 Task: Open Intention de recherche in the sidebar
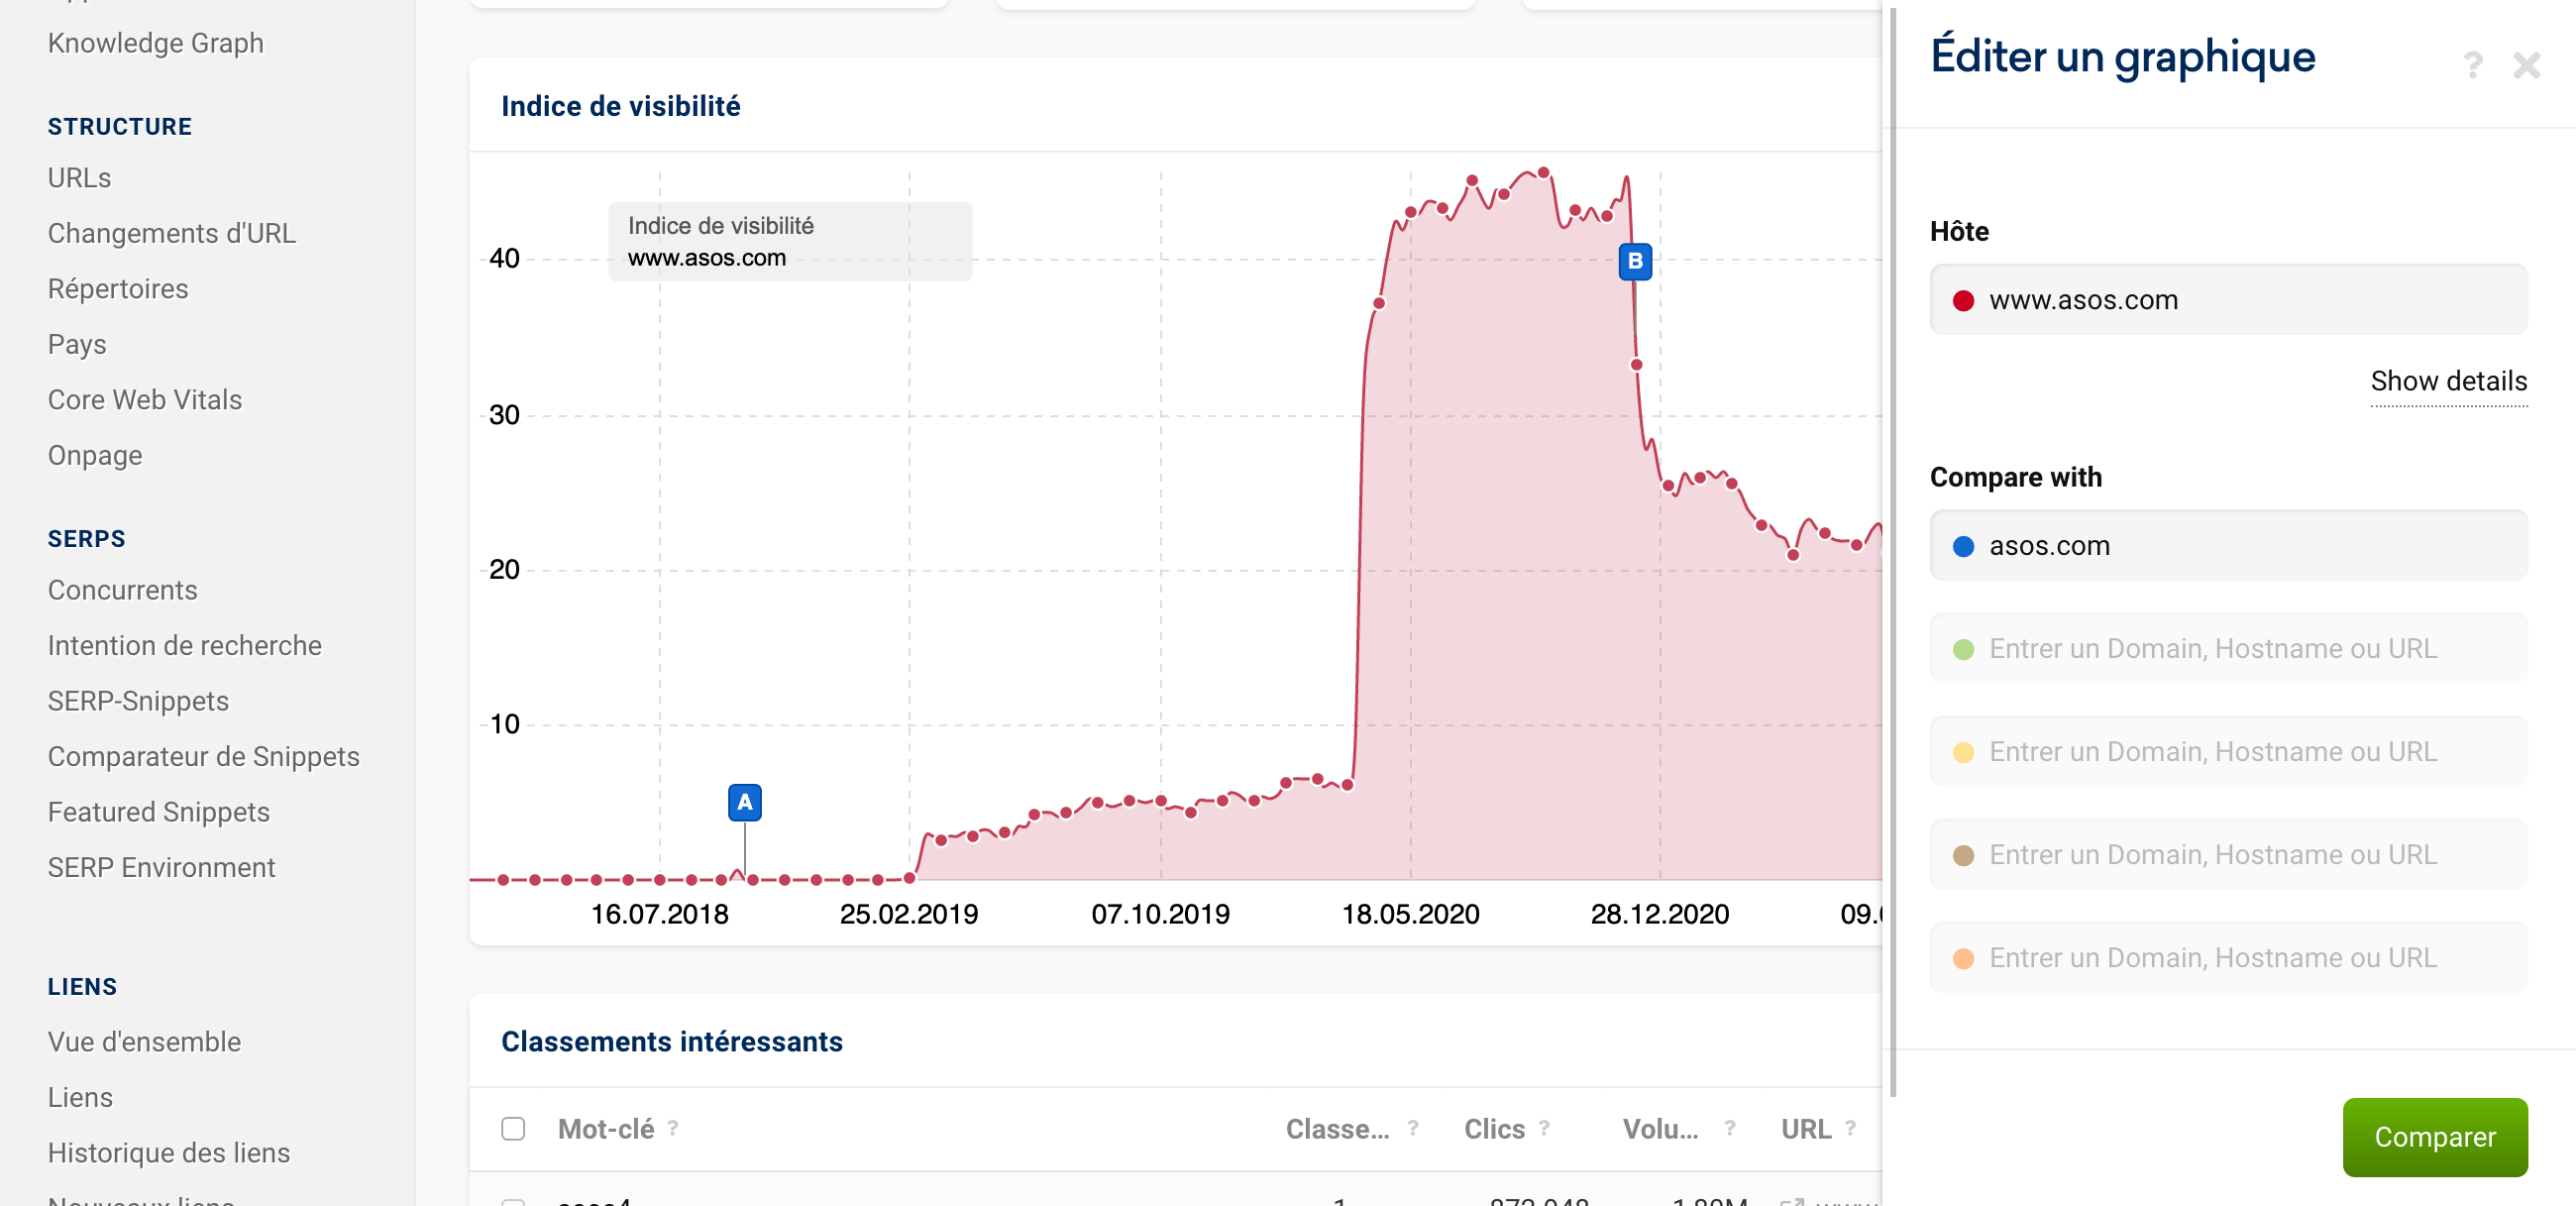(x=185, y=646)
